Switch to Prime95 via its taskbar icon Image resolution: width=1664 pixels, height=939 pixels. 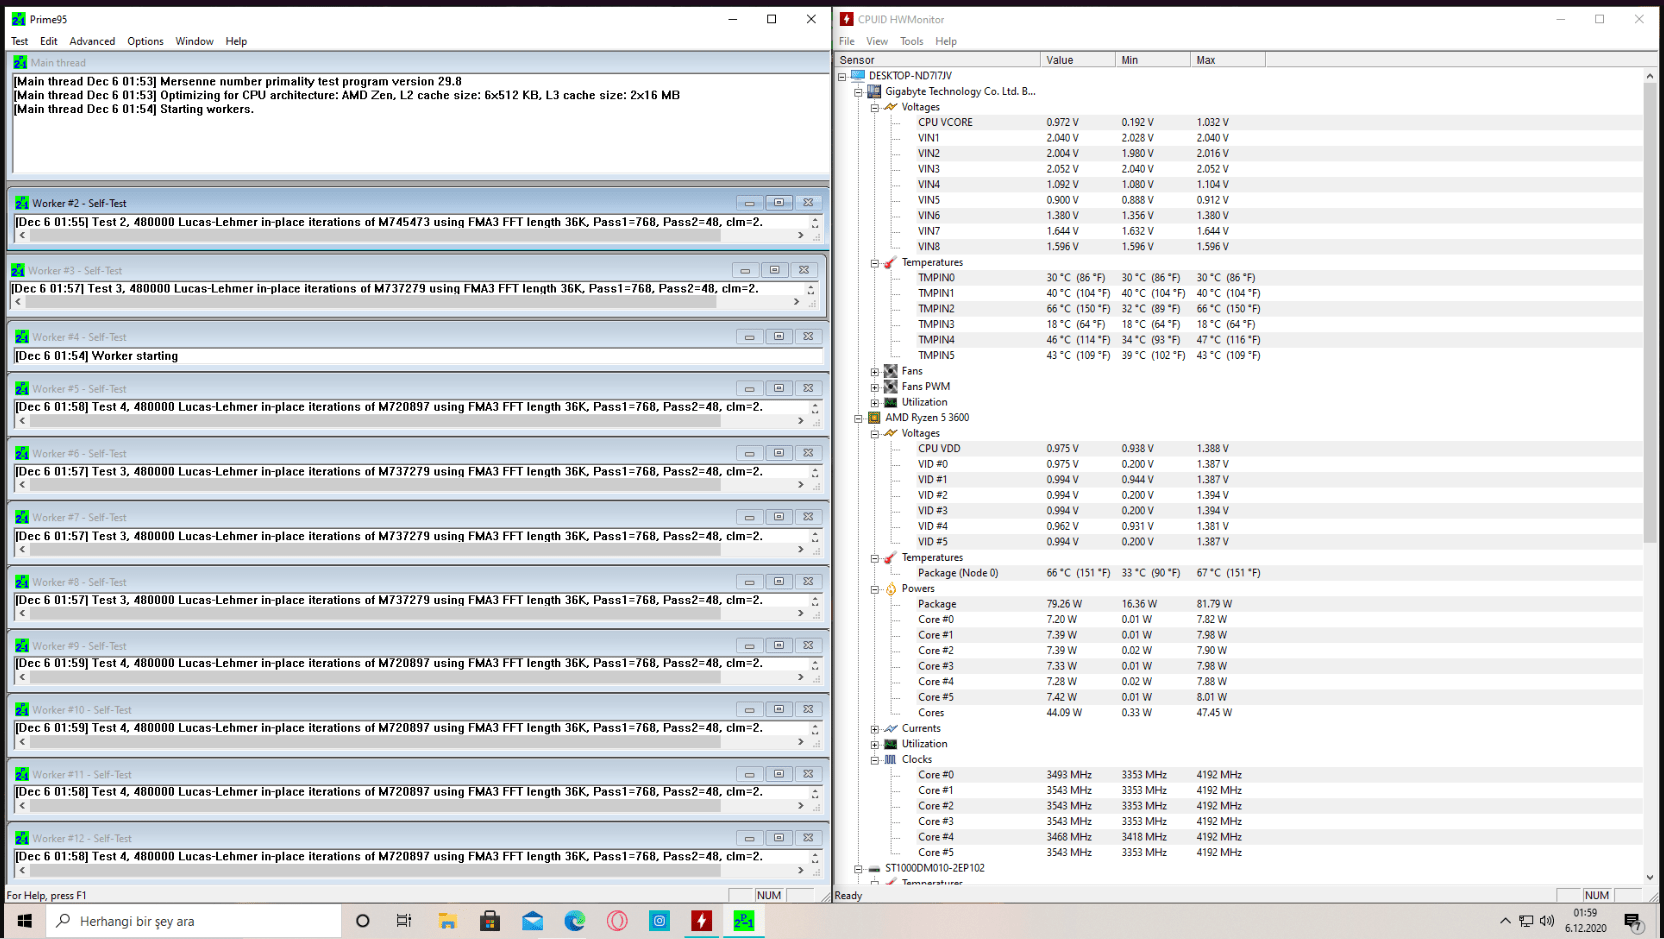pos(744,921)
